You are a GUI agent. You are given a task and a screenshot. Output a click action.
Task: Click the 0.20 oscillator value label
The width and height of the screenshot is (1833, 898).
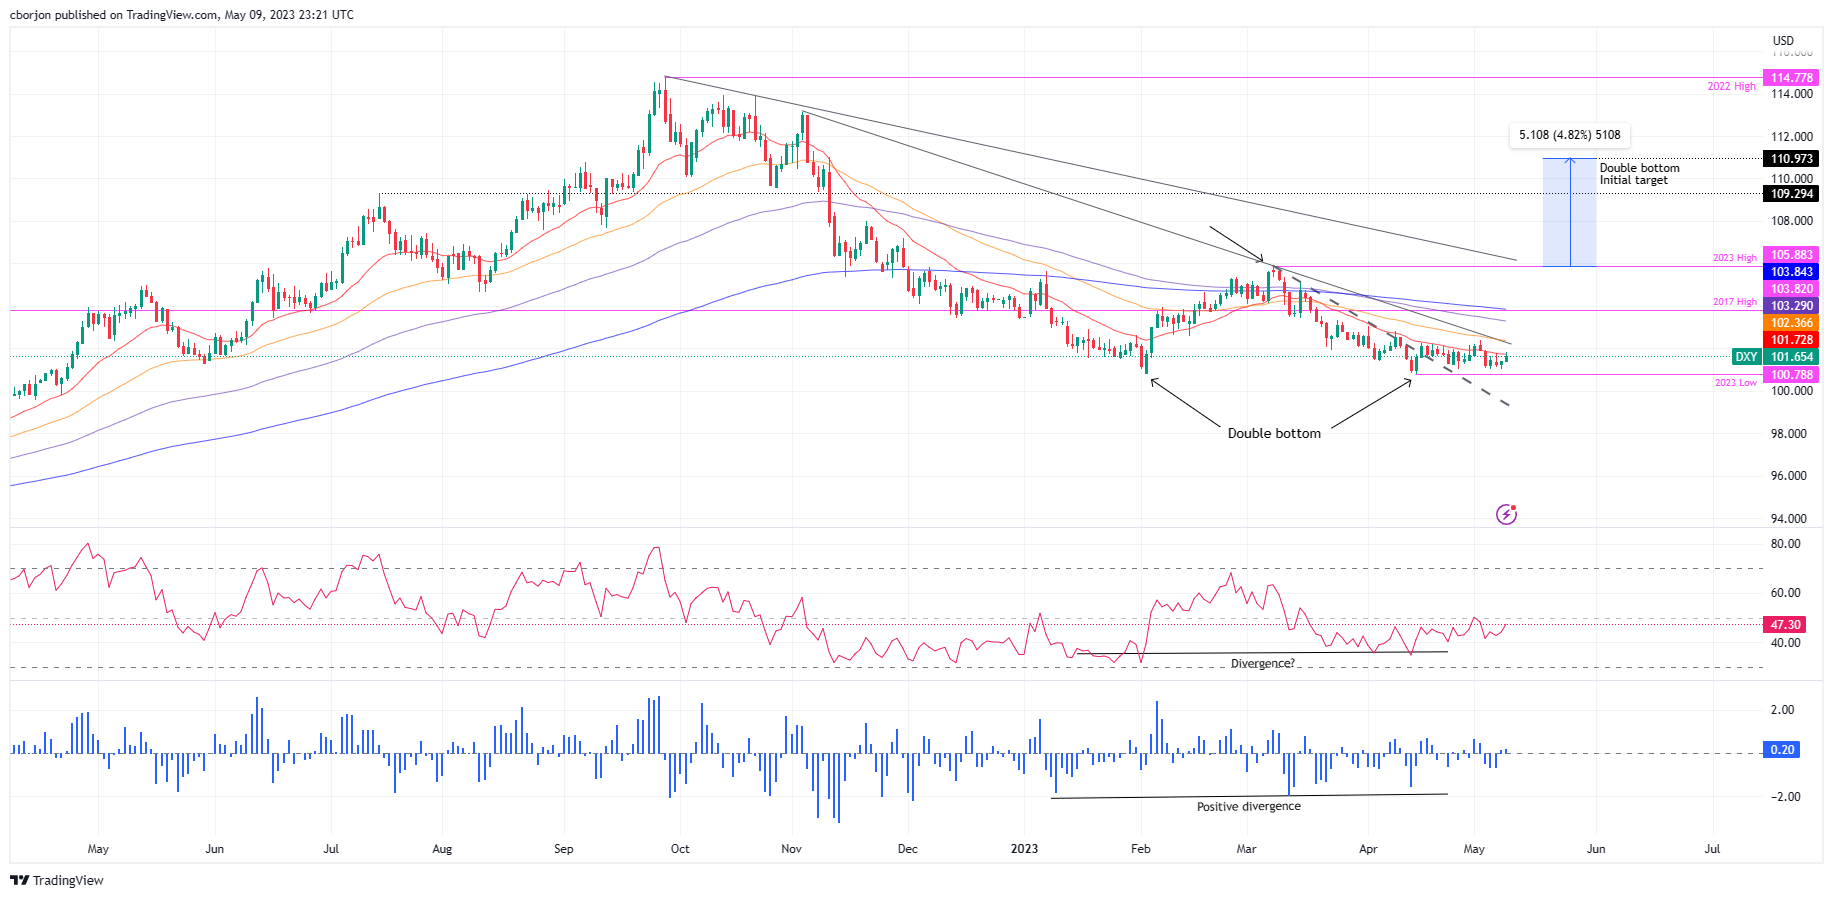[1782, 750]
